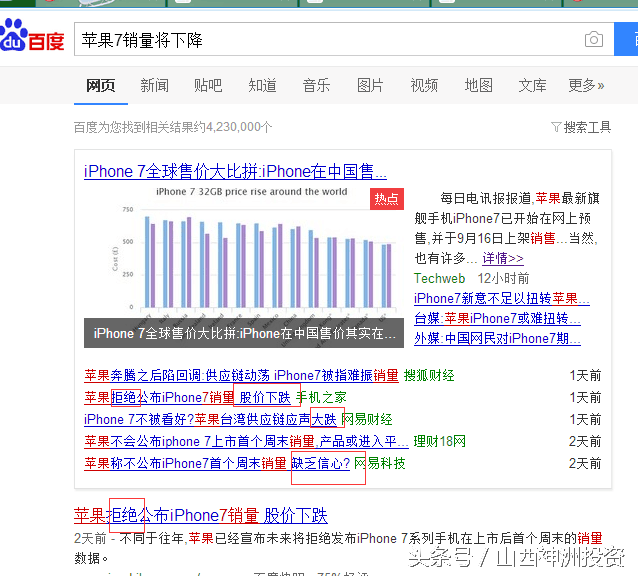638x576 pixels.
Task: Click the 网易科技 source label
Action: click(380, 463)
